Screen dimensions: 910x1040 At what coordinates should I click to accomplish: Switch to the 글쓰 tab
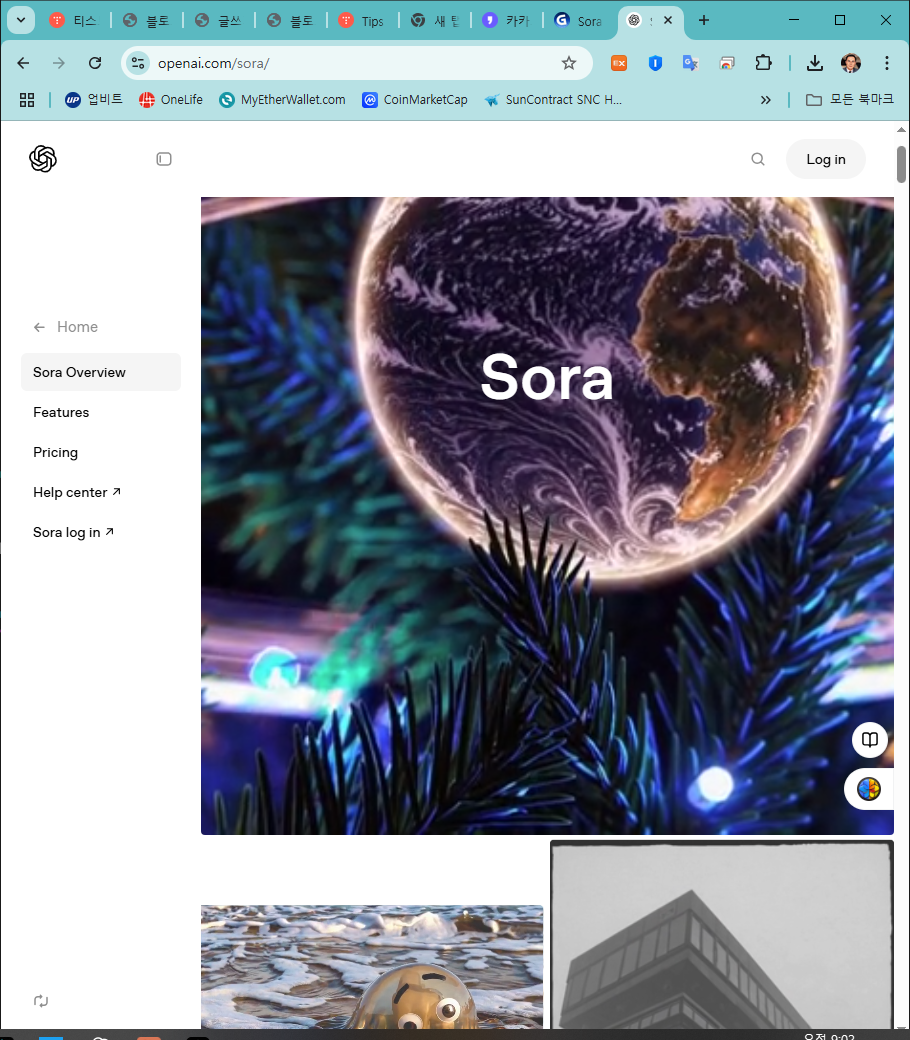point(218,21)
